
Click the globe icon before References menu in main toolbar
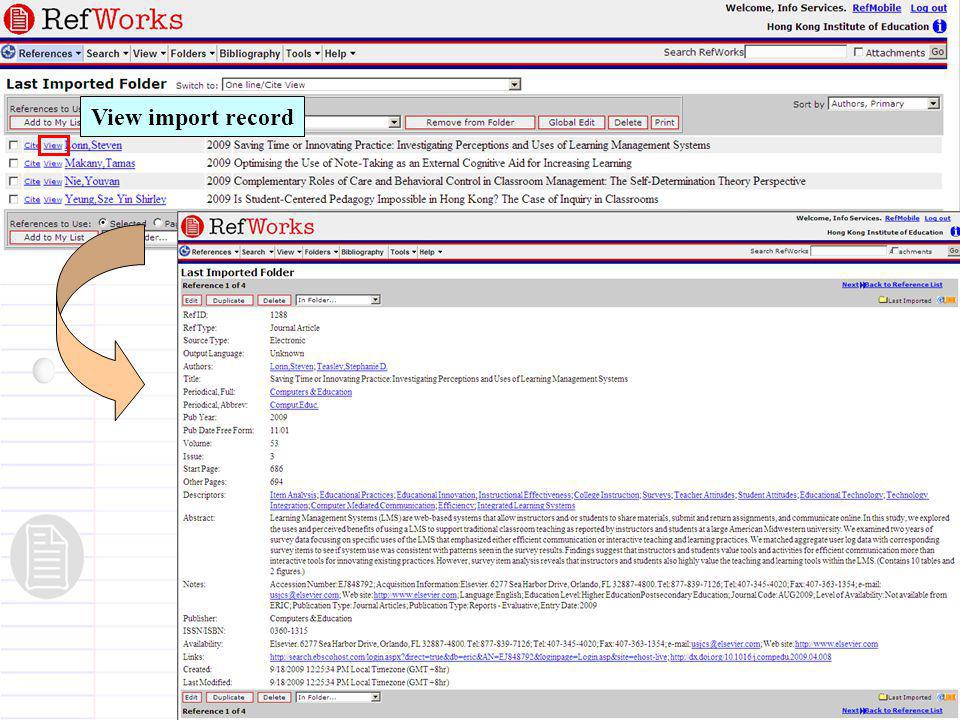[x=8, y=53]
